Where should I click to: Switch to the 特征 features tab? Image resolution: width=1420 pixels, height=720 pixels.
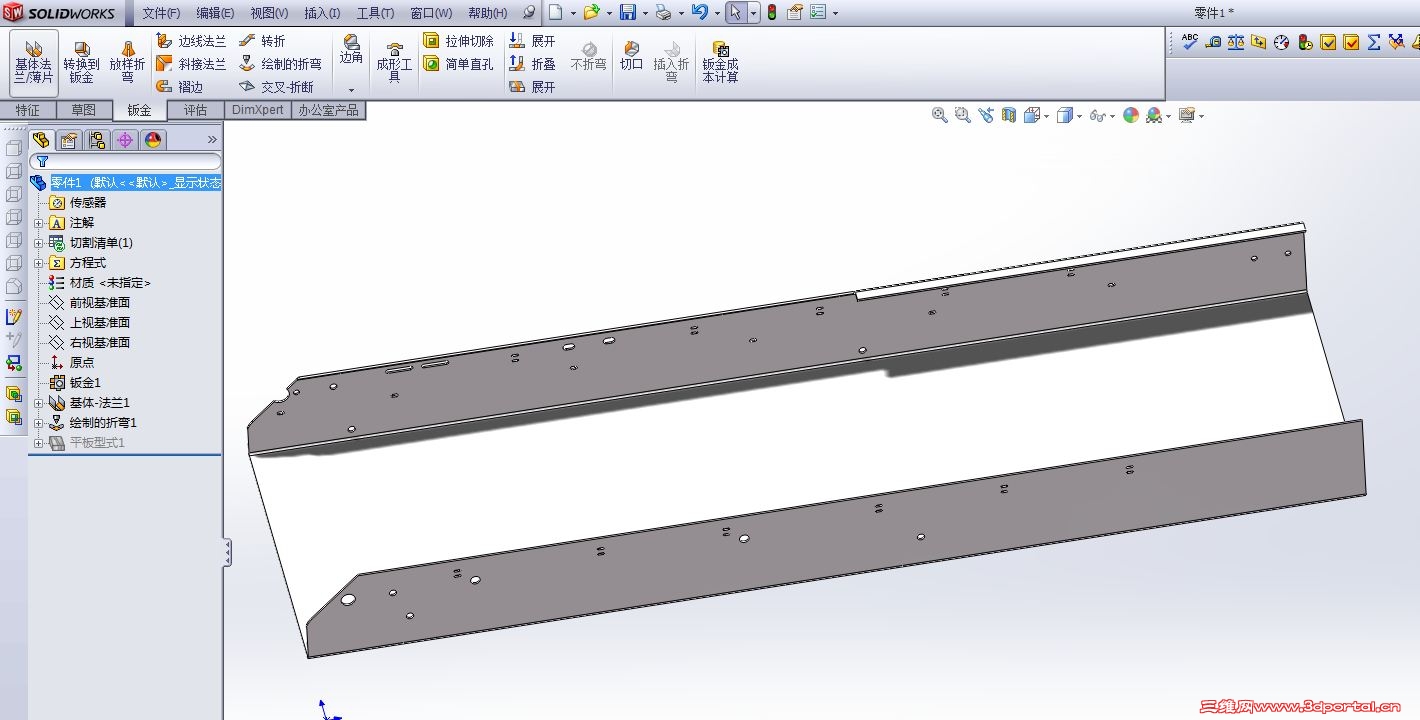pyautogui.click(x=28, y=110)
